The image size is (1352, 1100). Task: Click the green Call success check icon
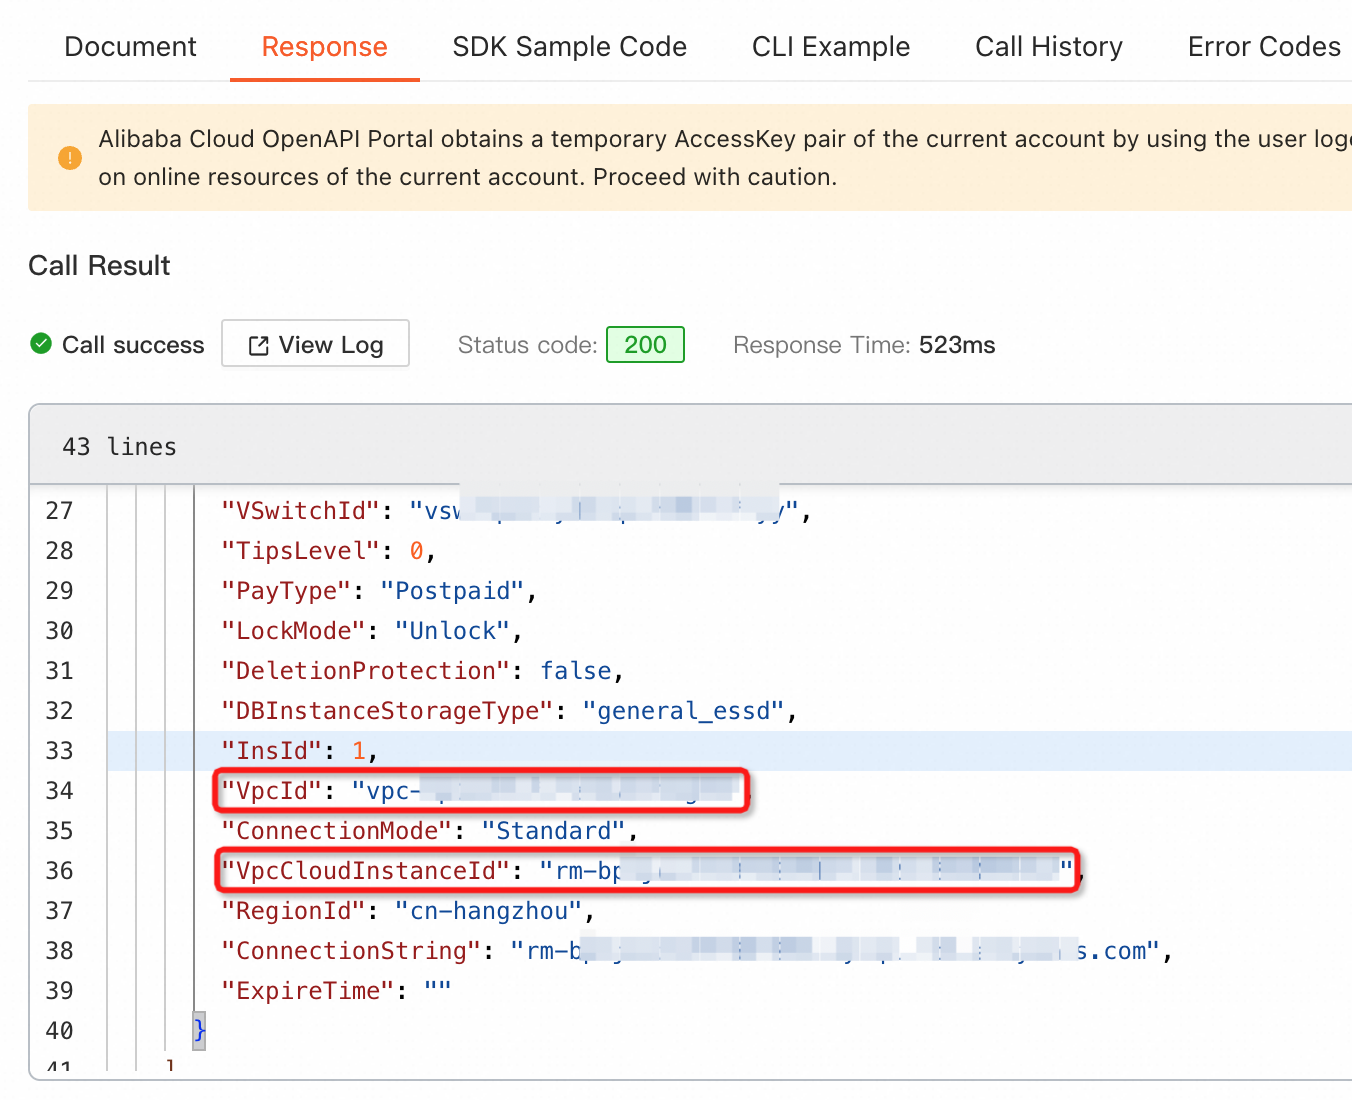click(x=41, y=344)
